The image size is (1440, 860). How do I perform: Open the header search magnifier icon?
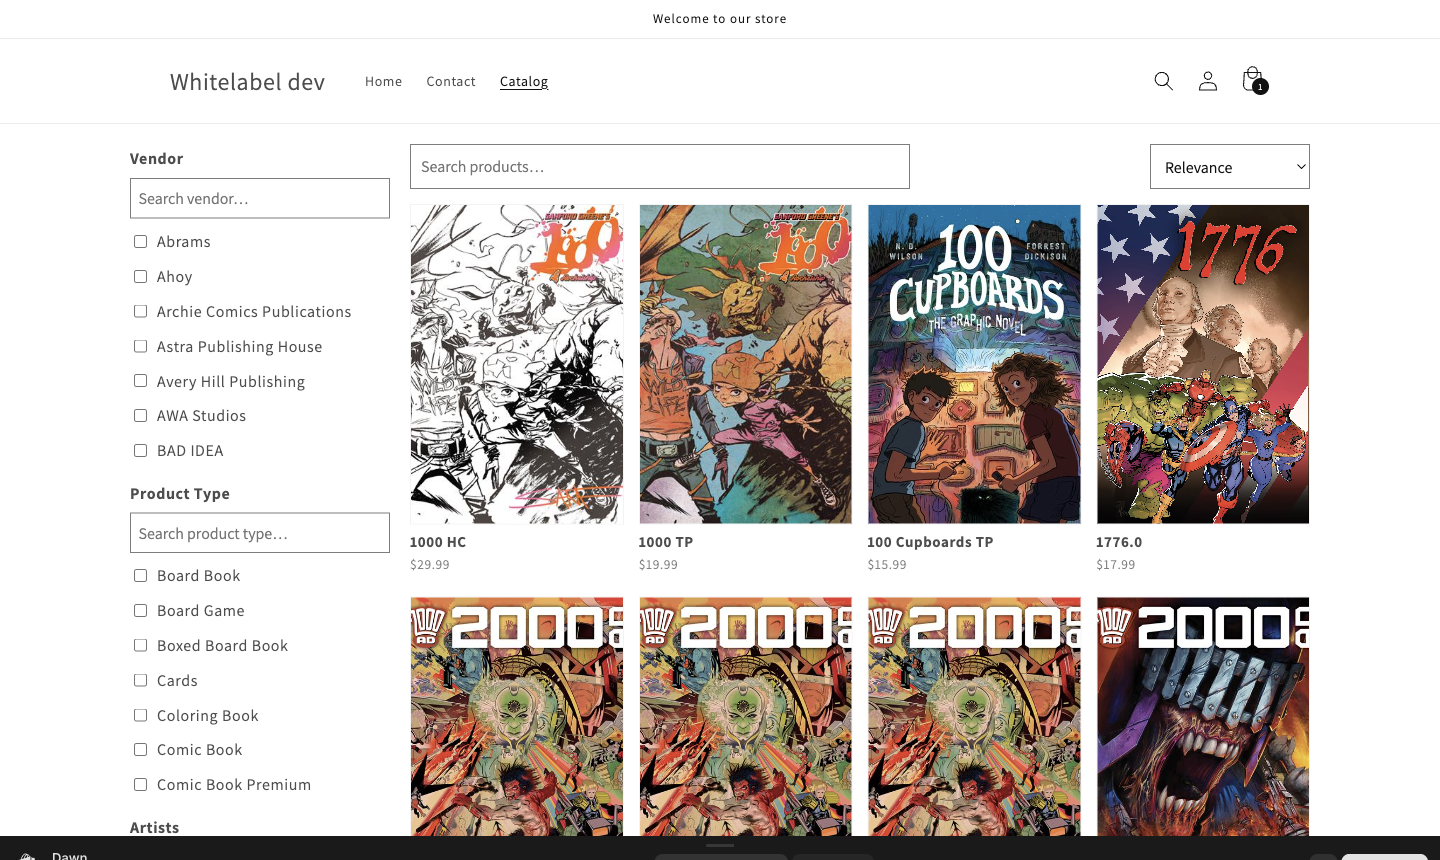[x=1163, y=81]
